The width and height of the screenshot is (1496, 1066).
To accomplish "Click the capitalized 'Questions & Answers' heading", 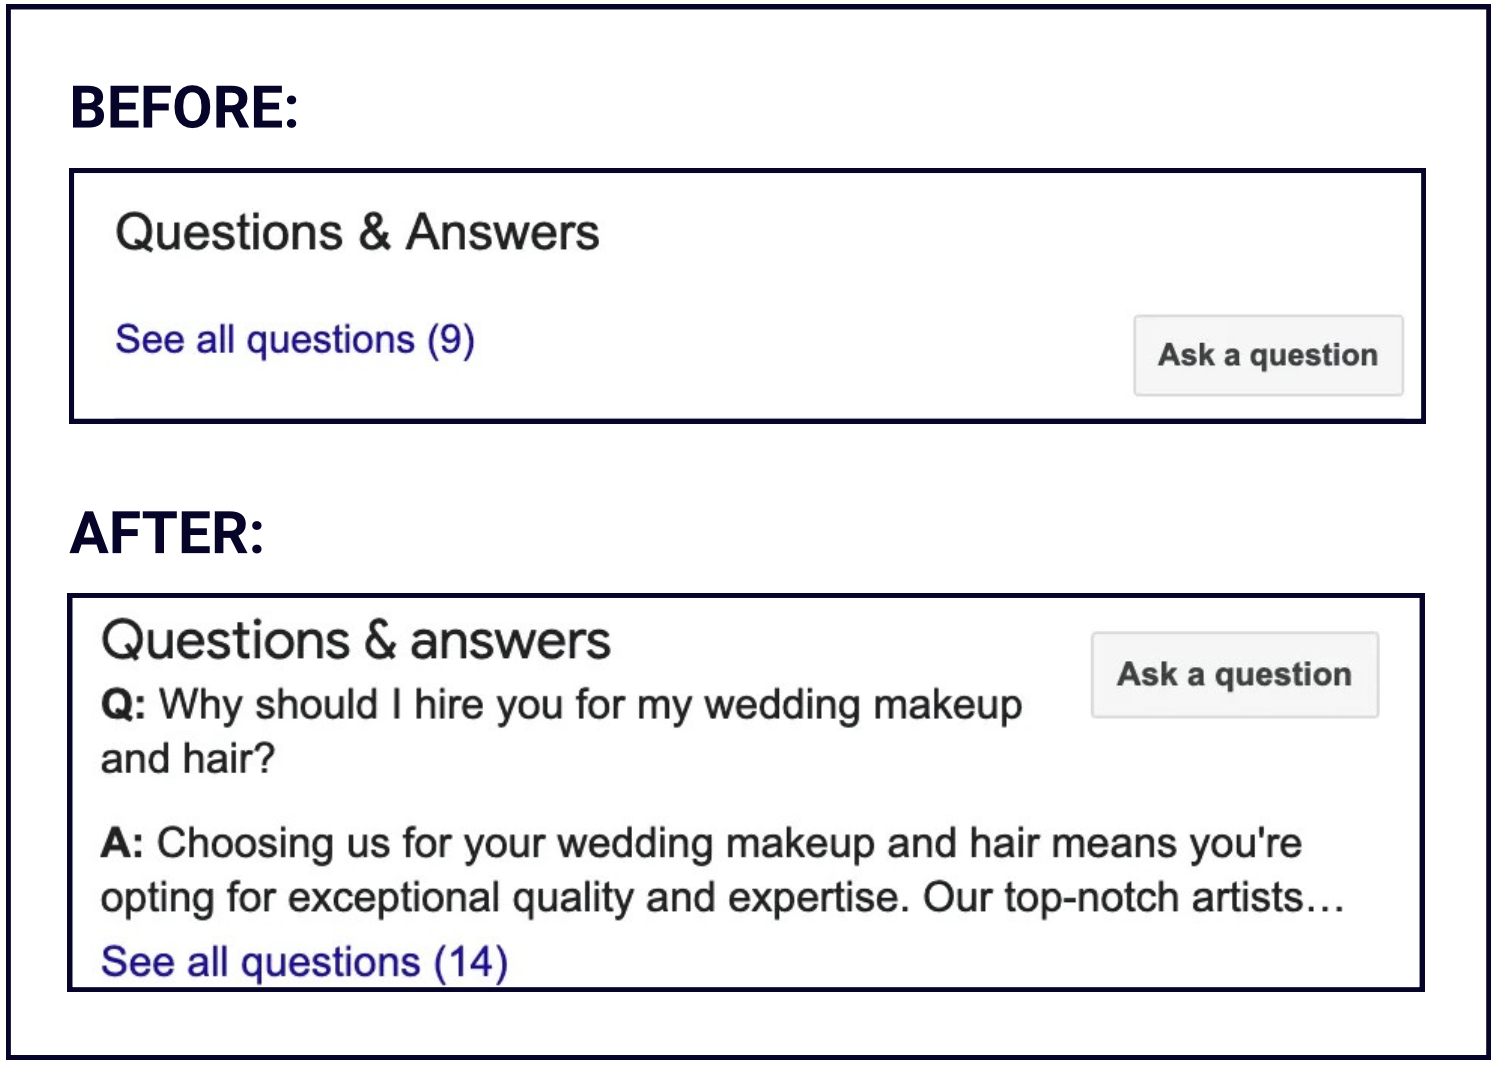I will (x=357, y=233).
